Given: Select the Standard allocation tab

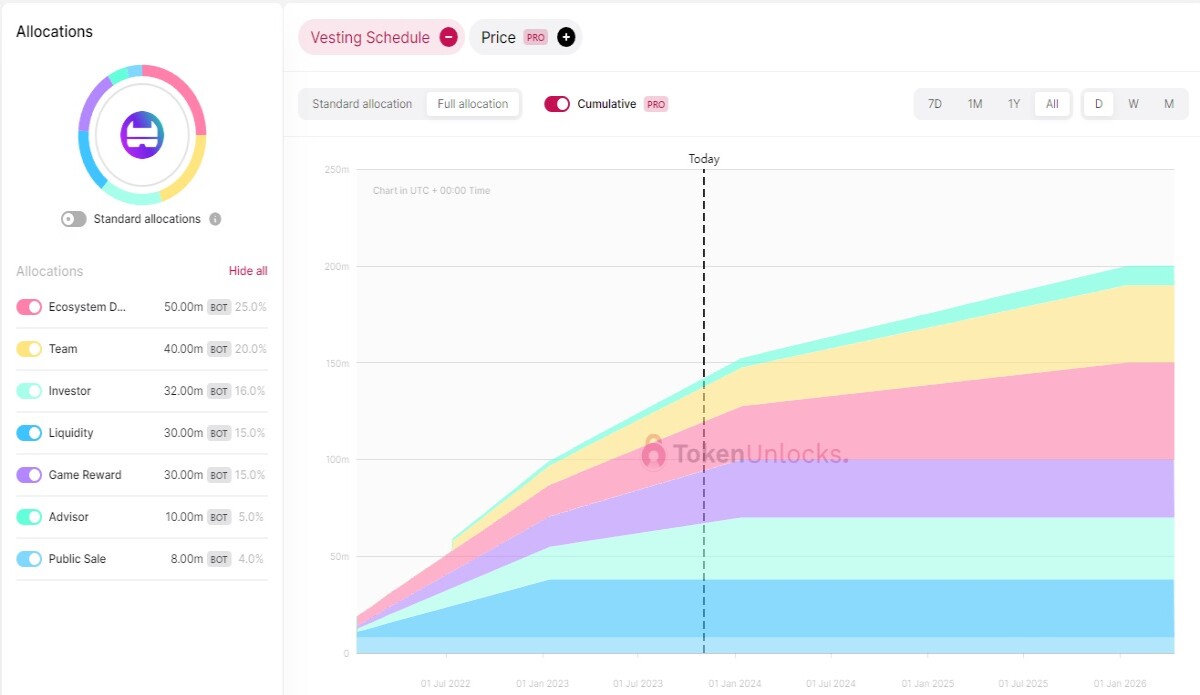Looking at the screenshot, I should (x=362, y=104).
